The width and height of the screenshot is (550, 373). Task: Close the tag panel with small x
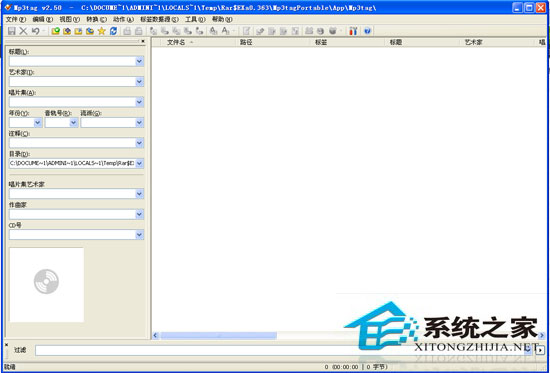coord(143,41)
